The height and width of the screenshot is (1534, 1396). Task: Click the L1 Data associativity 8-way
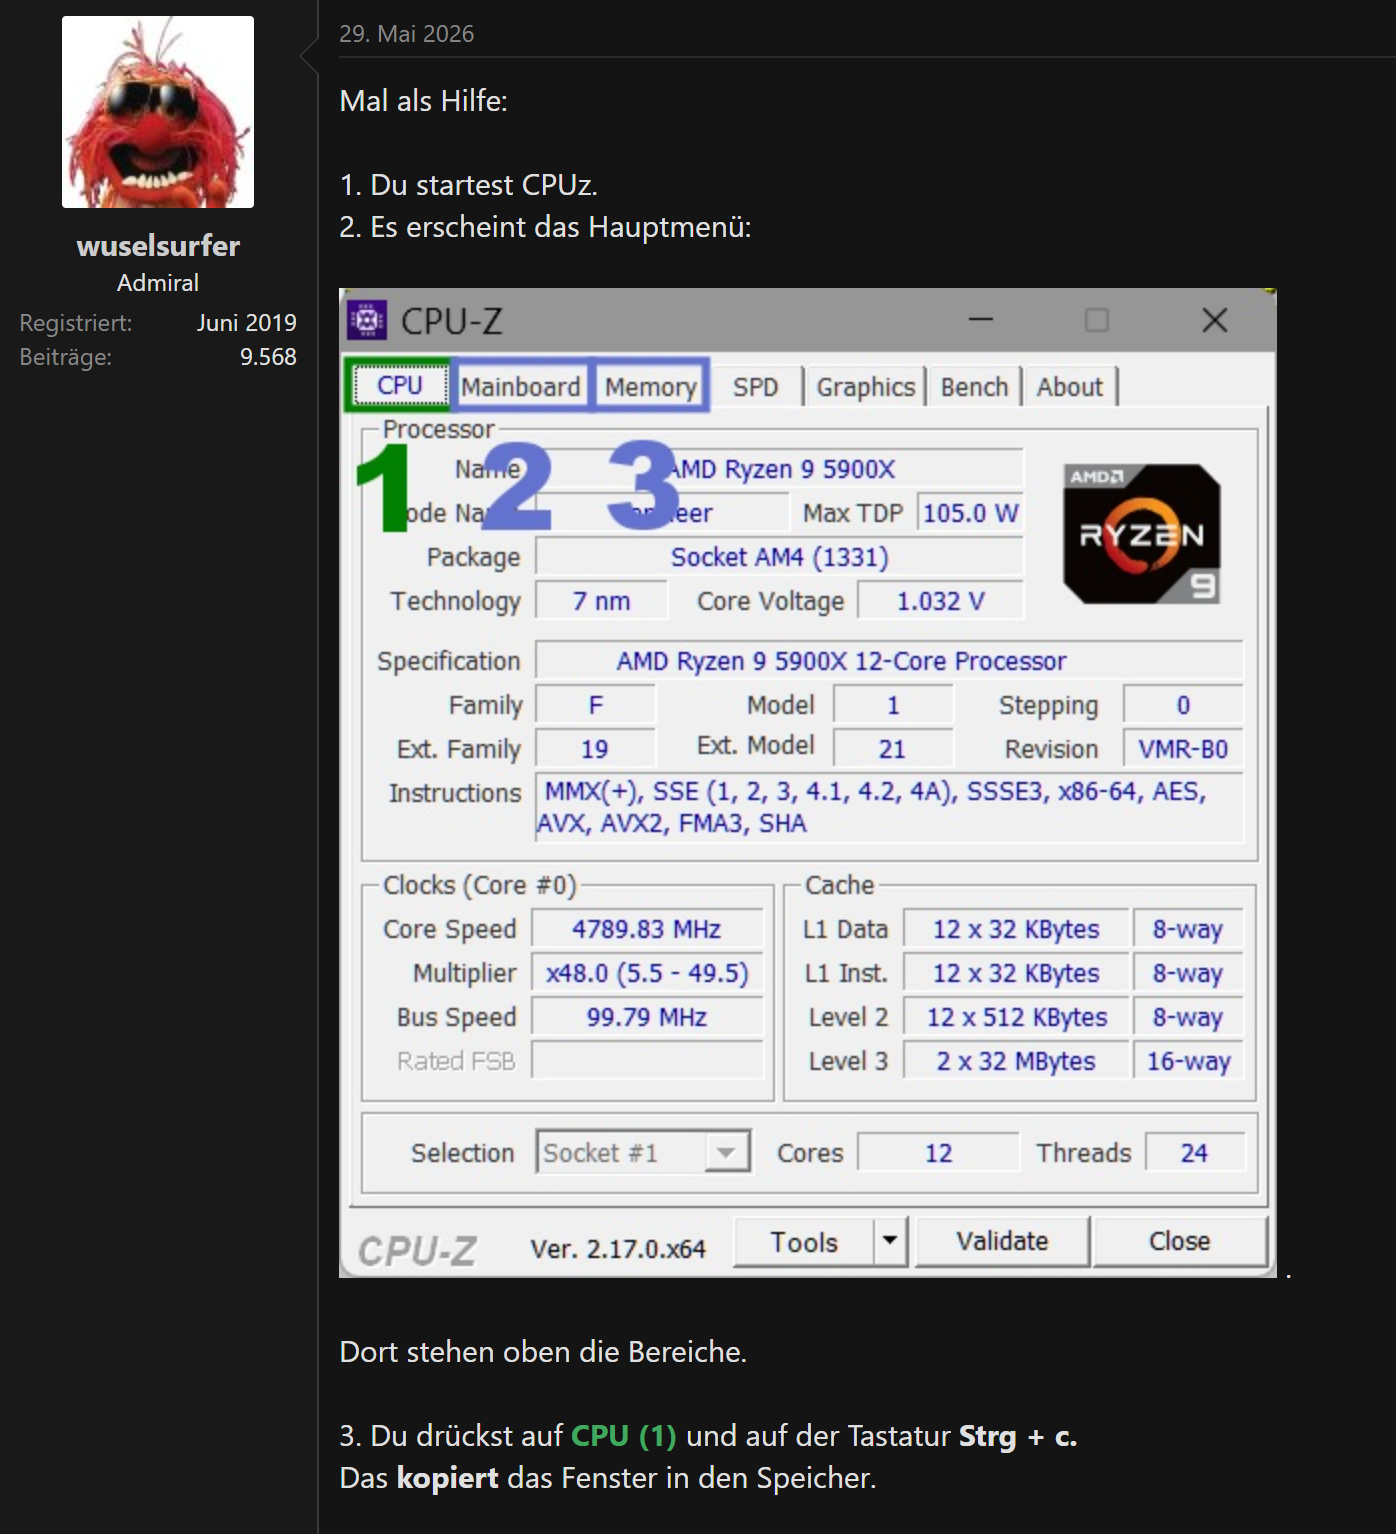pos(1188,929)
